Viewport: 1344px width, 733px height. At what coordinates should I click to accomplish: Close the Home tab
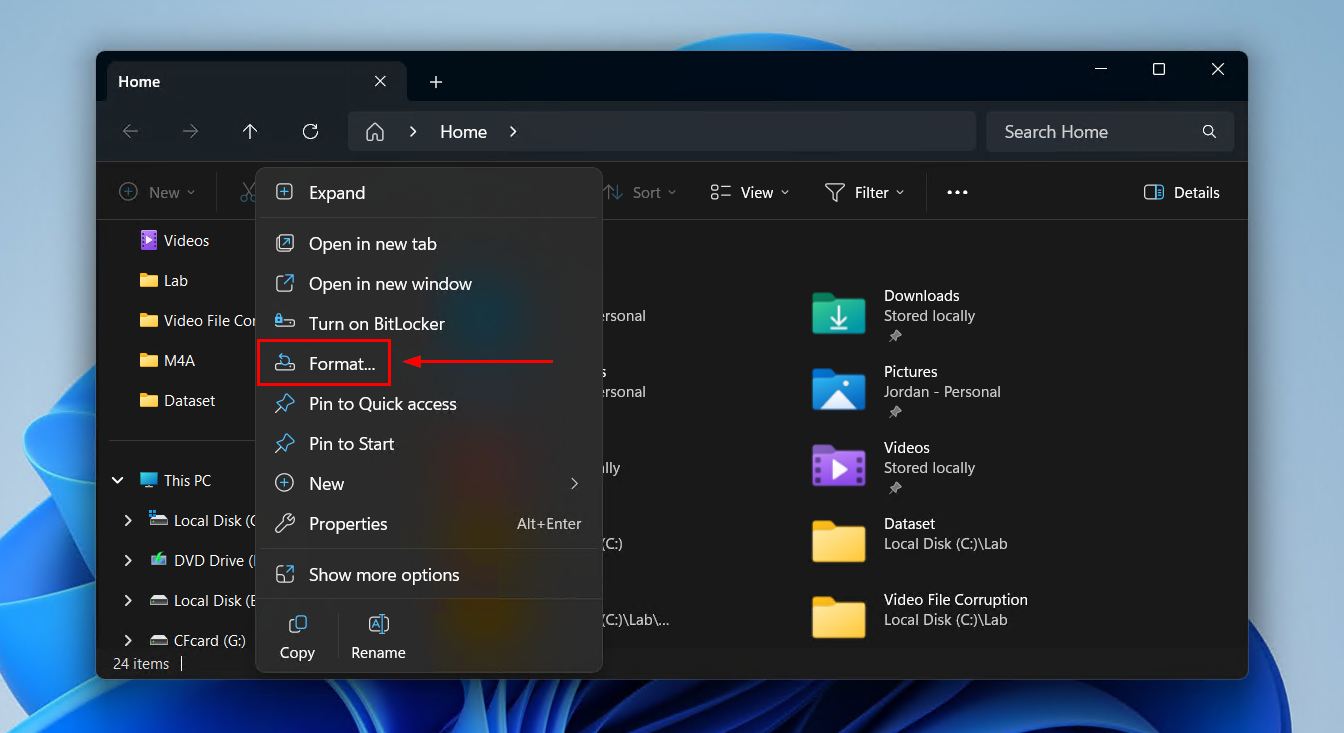(x=380, y=82)
